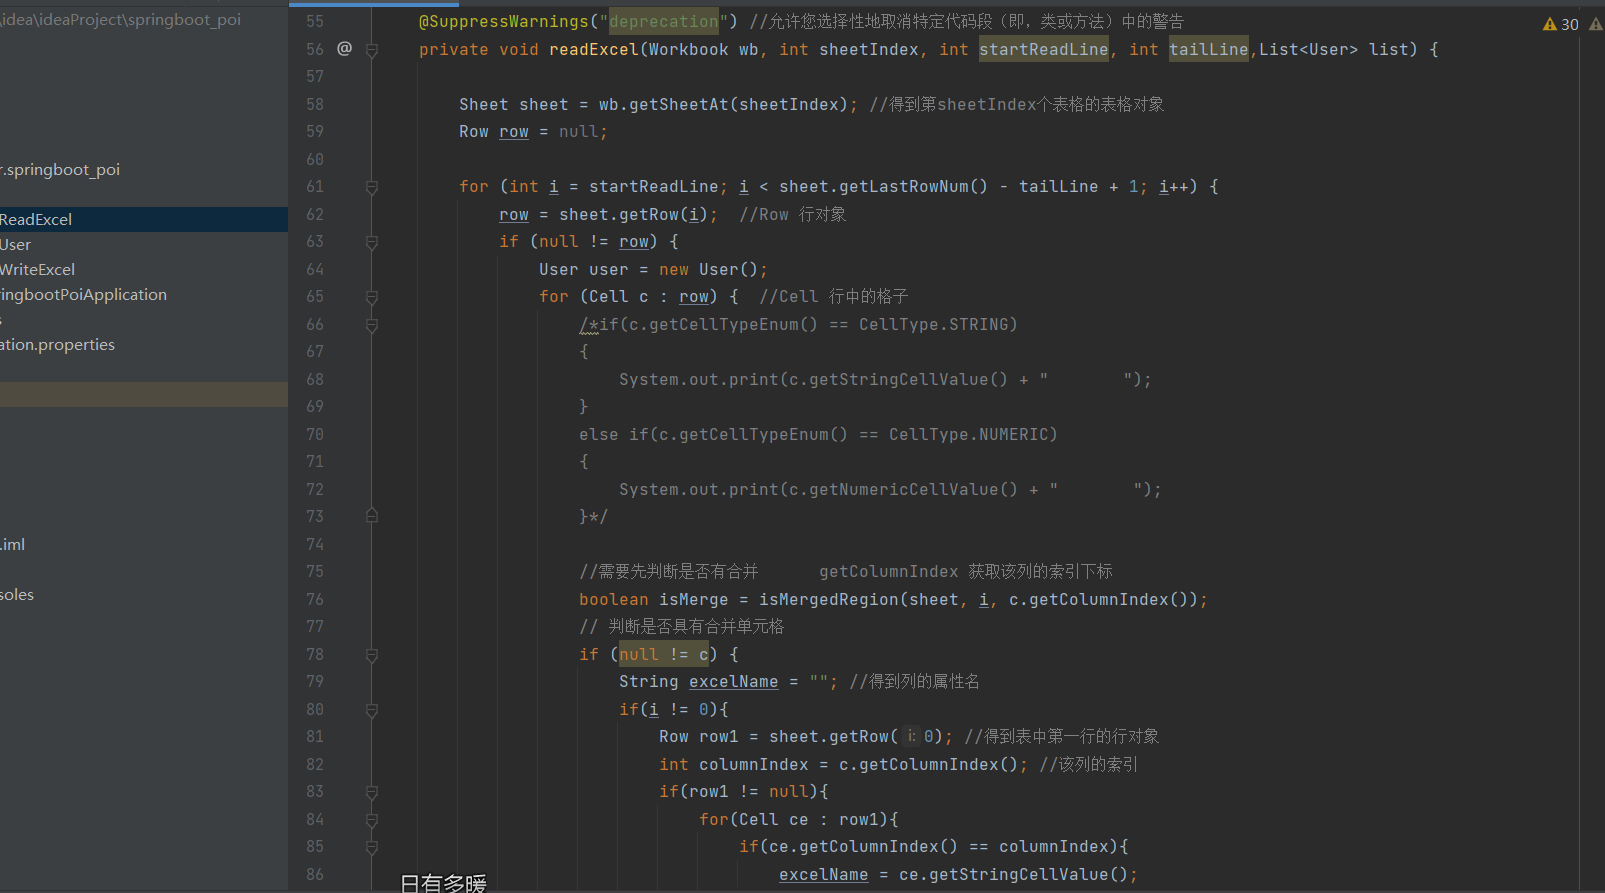Click the Workbook parameter type on line 56
Screen dimensions: 1605x893
pyautogui.click(x=688, y=49)
